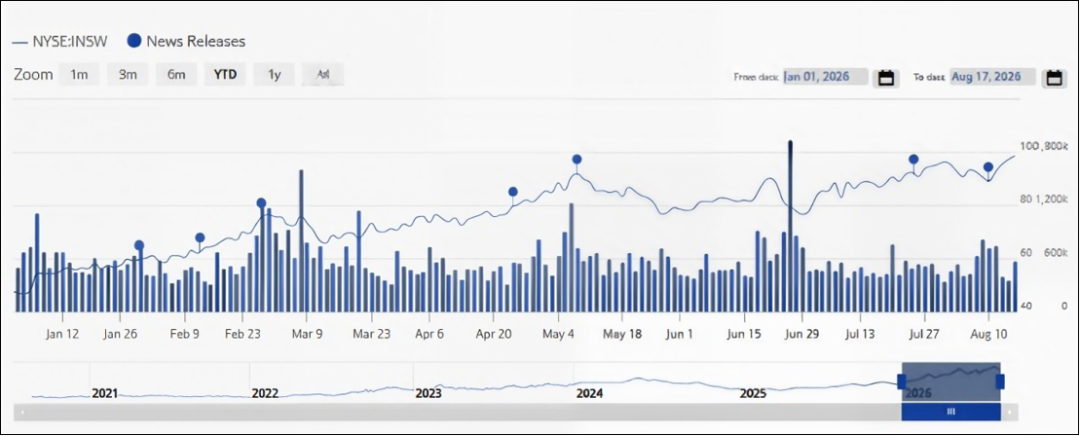Open the news release marker near Aug 10
Image resolution: width=1080 pixels, height=436 pixels.
[x=988, y=167]
